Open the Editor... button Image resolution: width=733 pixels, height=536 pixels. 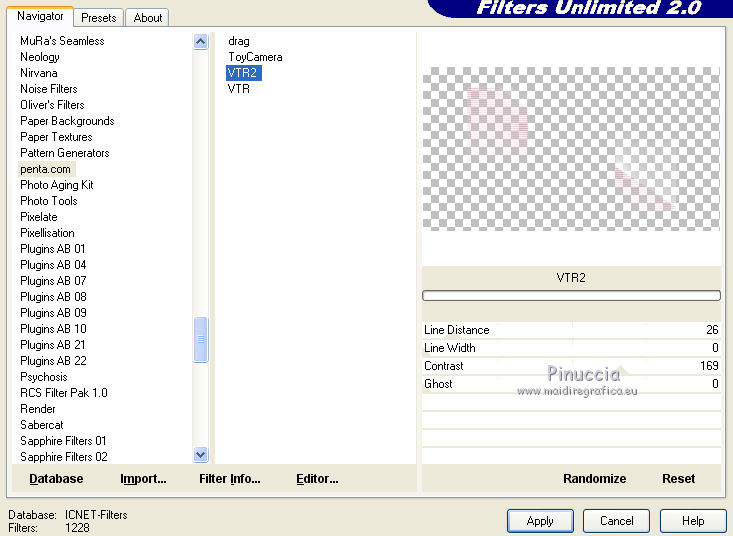click(x=317, y=479)
